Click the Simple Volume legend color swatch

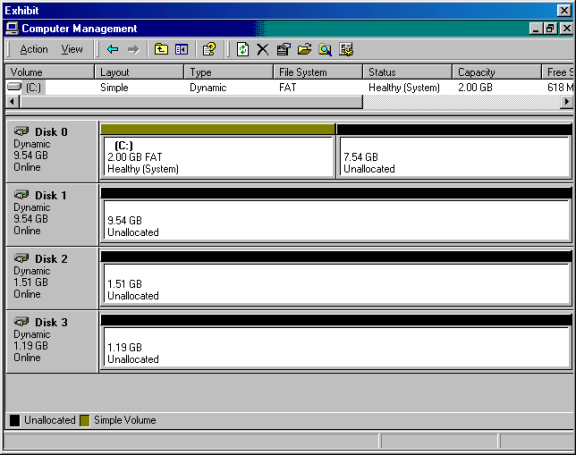coord(85,421)
